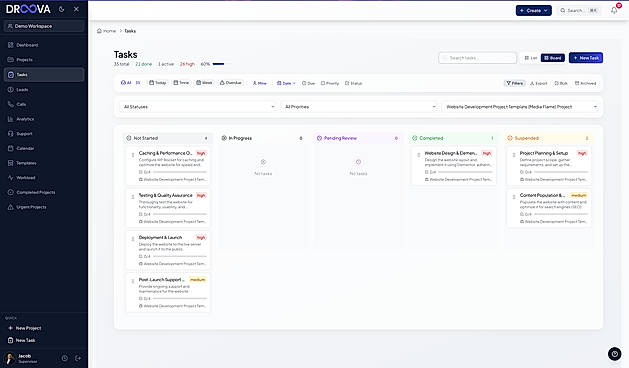Select the Week filter tab
Viewport: 629px width, 368px height.
(204, 83)
